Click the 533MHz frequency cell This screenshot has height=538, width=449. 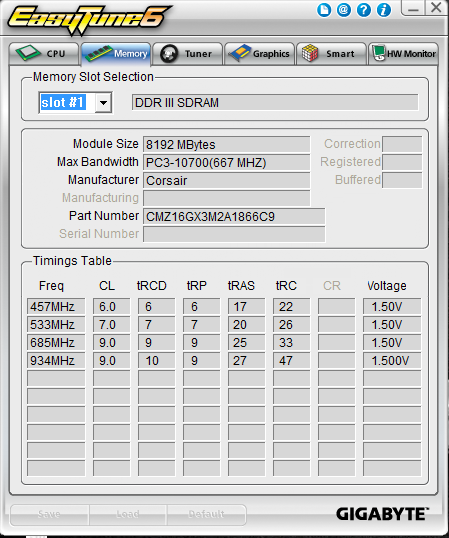pos(56,325)
